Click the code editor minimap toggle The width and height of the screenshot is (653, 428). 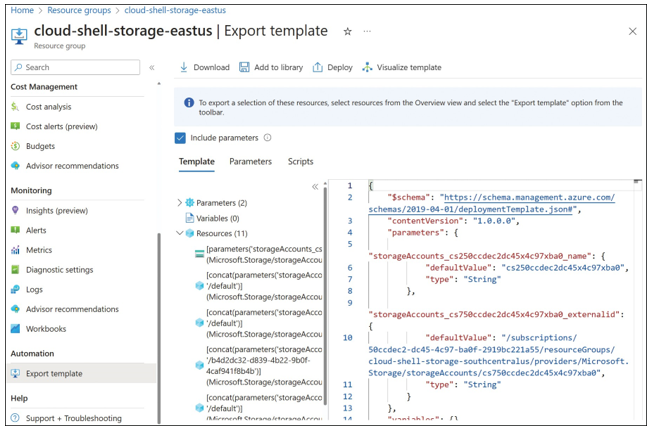pyautogui.click(x=636, y=182)
